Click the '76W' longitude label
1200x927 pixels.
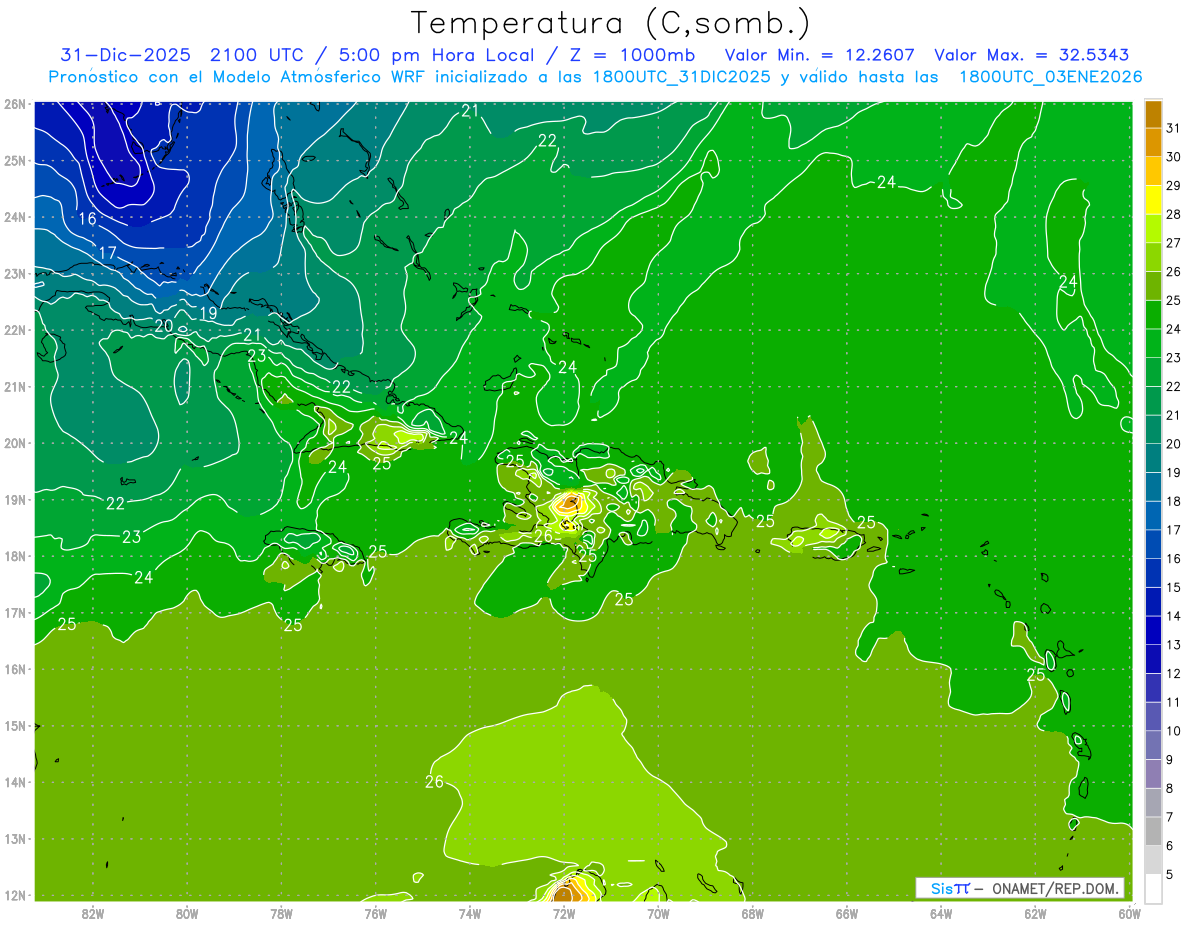click(376, 913)
